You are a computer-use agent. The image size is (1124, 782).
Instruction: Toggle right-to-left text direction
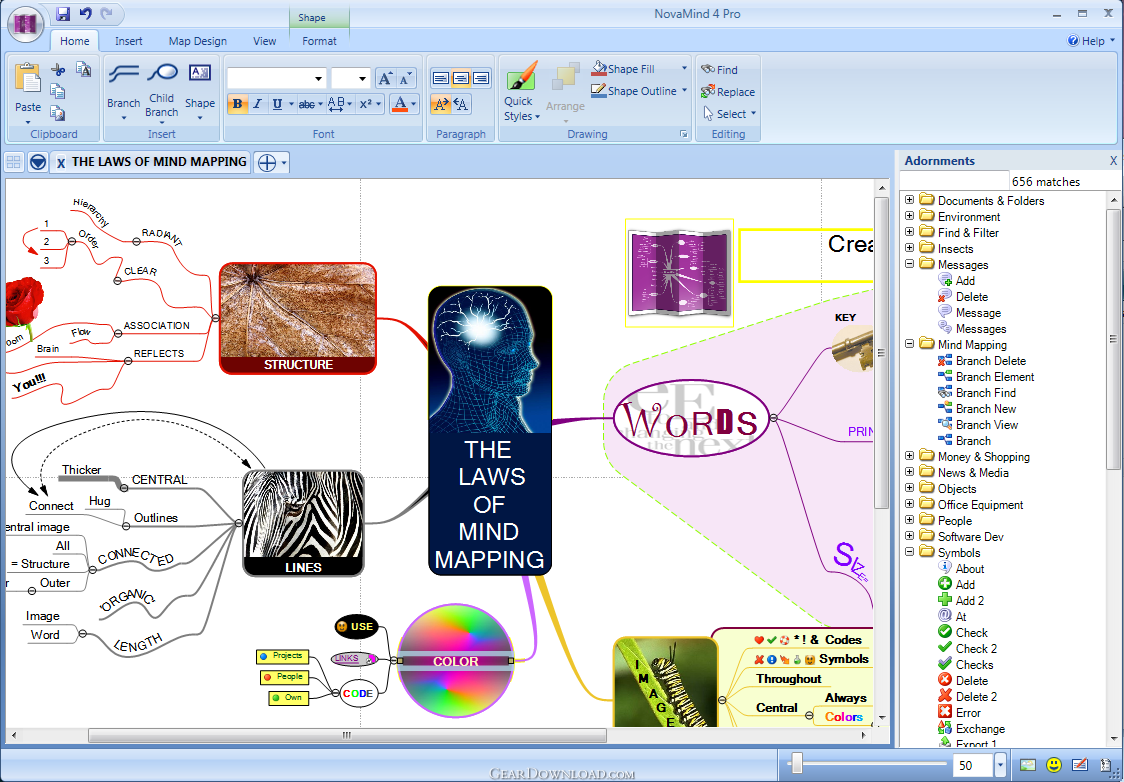pyautogui.click(x=461, y=105)
